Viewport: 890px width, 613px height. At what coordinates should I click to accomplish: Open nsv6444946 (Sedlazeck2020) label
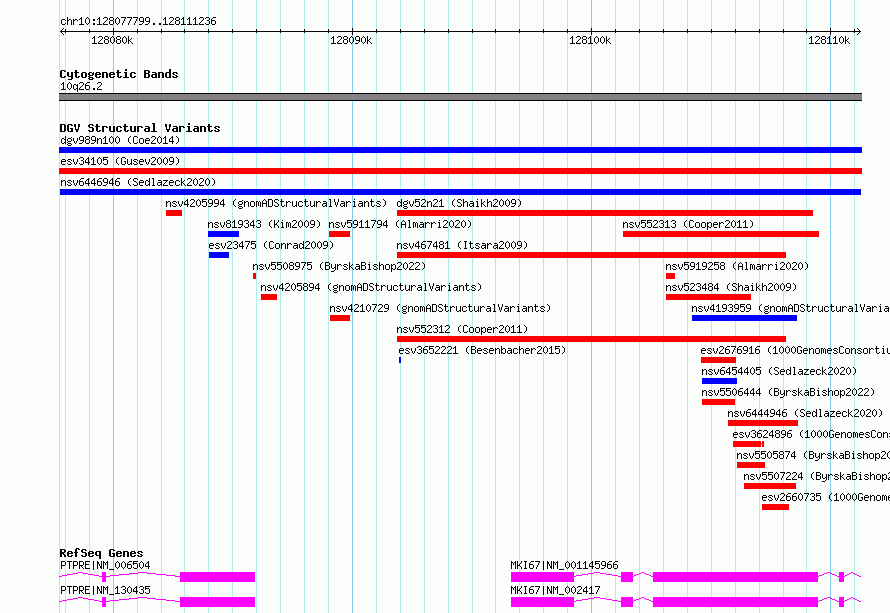[805, 413]
